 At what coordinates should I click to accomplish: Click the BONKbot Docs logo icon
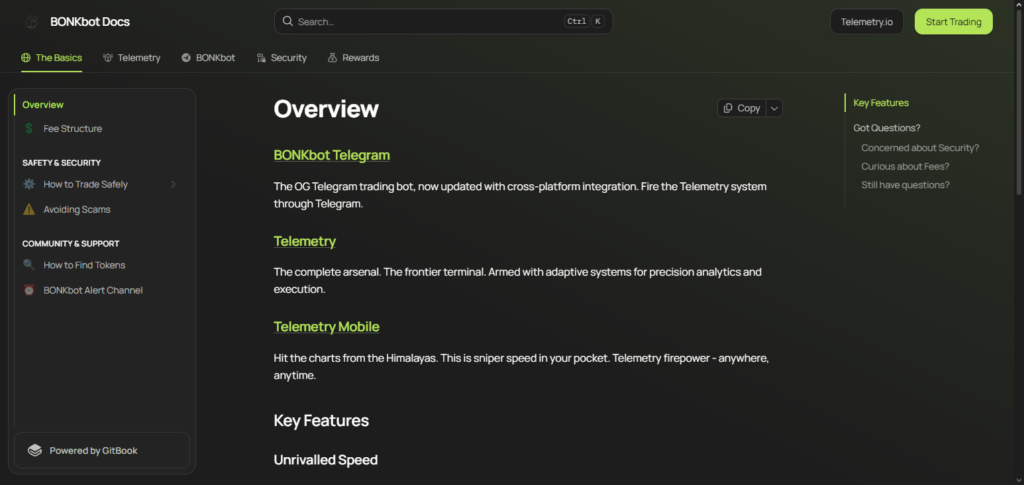coord(32,21)
